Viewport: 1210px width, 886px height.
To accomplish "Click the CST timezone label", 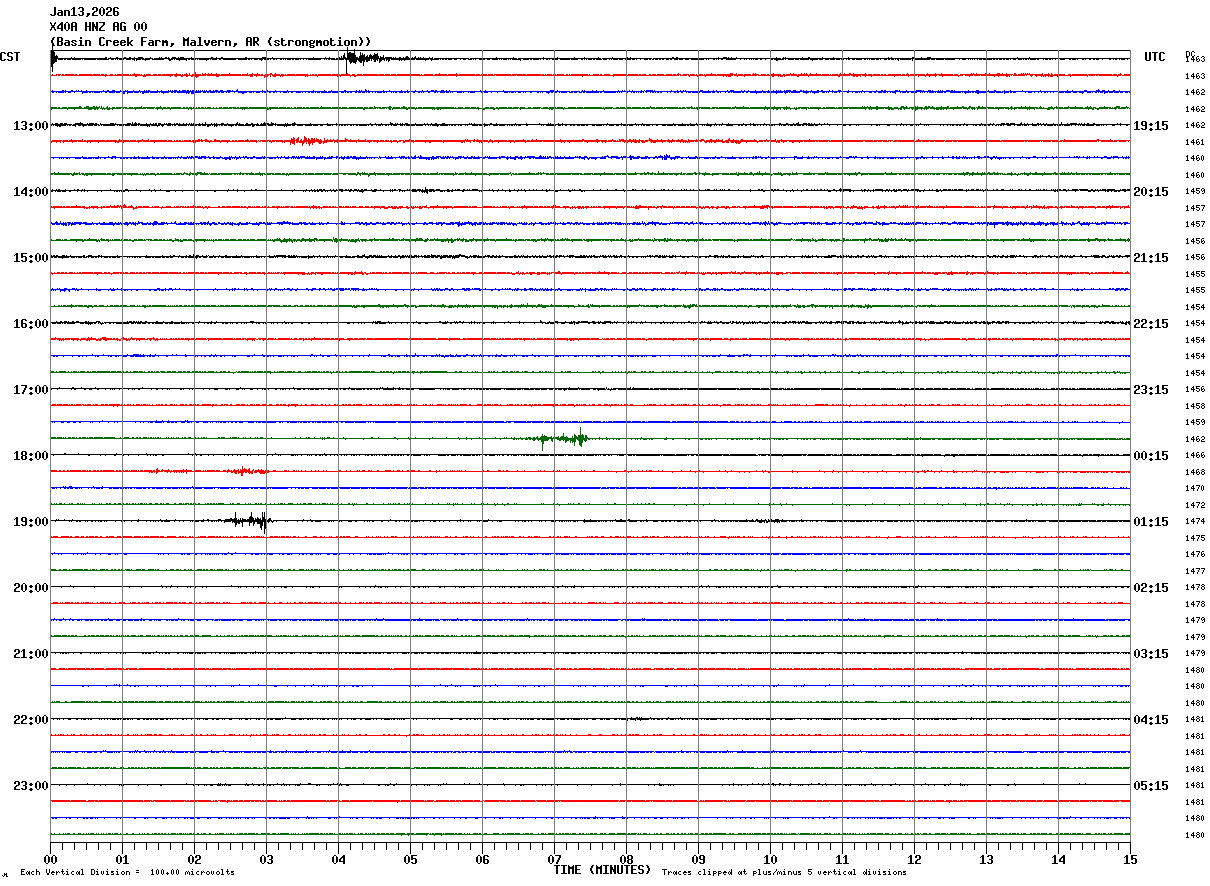I will pyautogui.click(x=10, y=57).
